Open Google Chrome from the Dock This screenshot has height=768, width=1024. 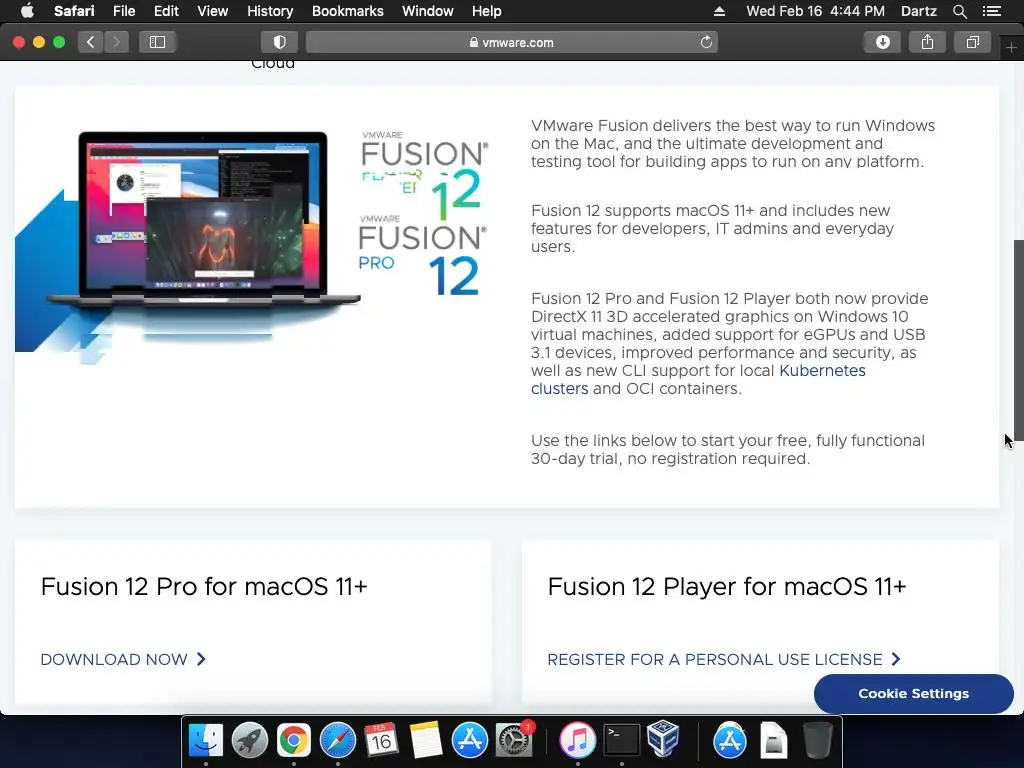pyautogui.click(x=293, y=740)
